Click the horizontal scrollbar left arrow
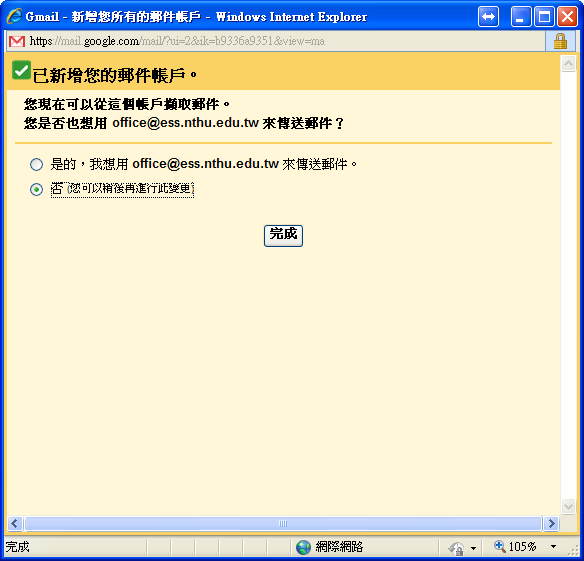This screenshot has width=584, height=561. tap(15, 523)
